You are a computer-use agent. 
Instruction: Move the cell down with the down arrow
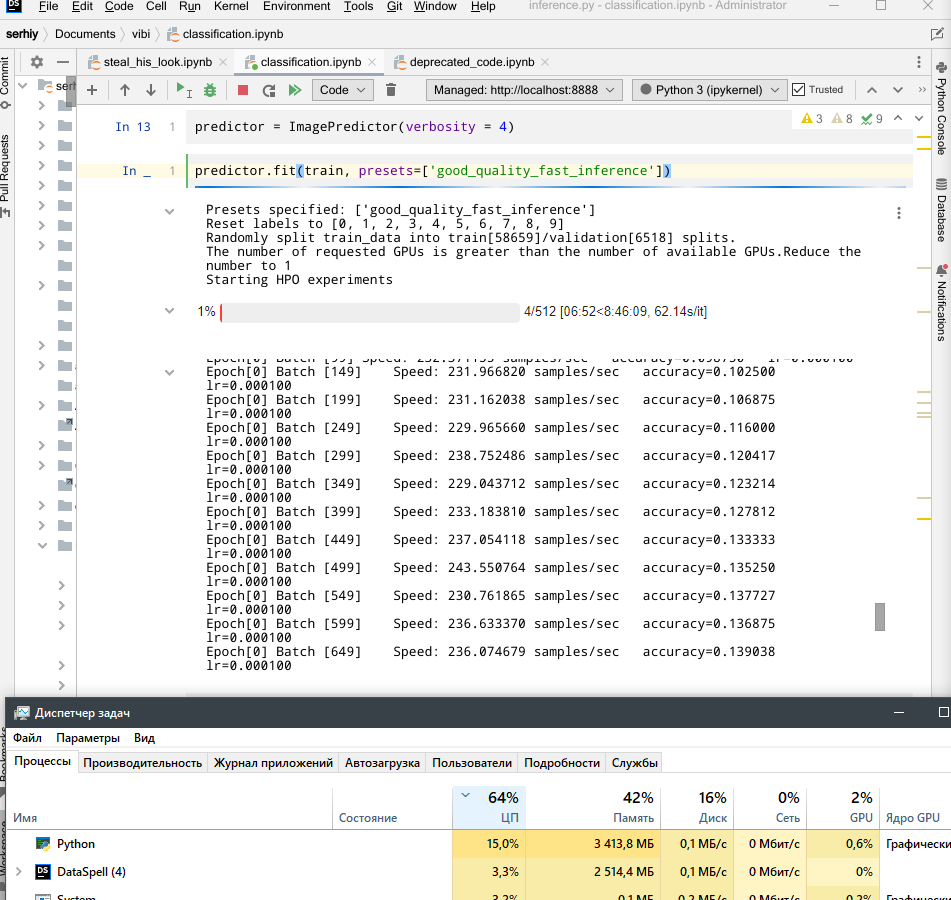click(151, 90)
